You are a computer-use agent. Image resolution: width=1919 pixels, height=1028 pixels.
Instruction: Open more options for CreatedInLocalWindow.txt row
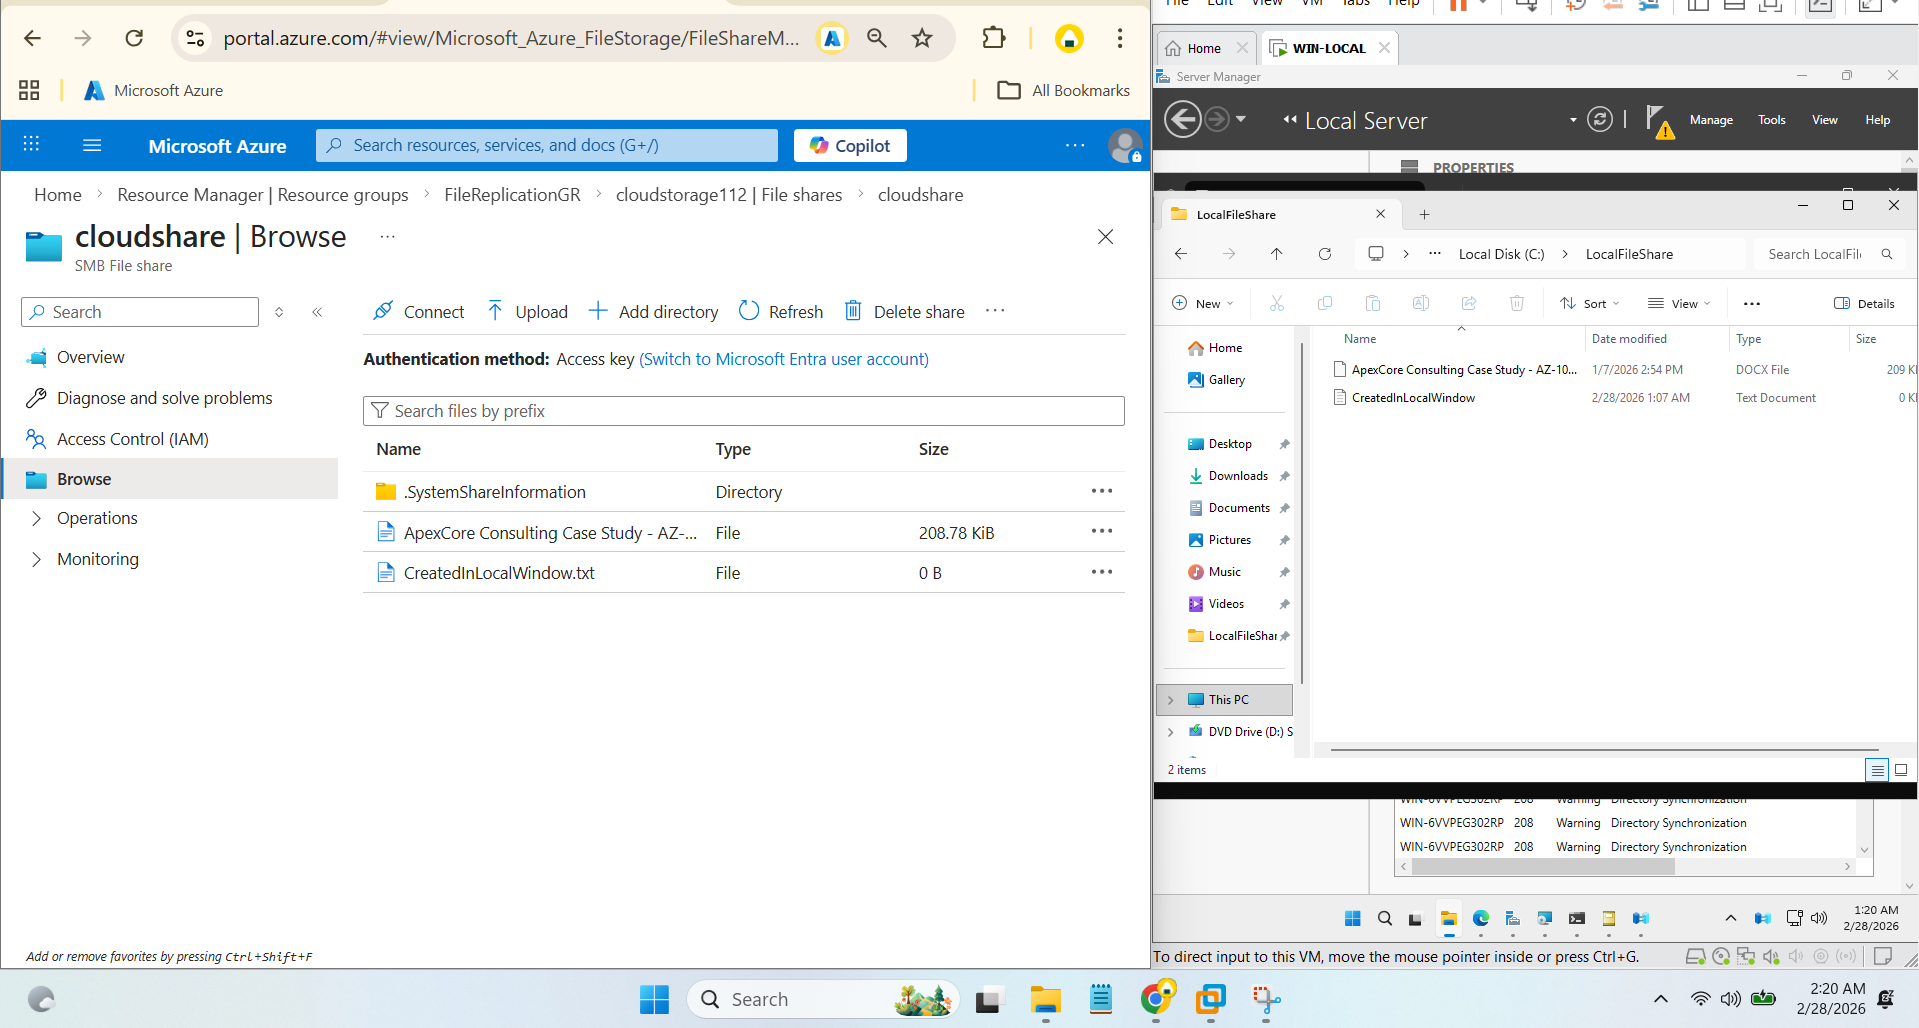[x=1102, y=572]
